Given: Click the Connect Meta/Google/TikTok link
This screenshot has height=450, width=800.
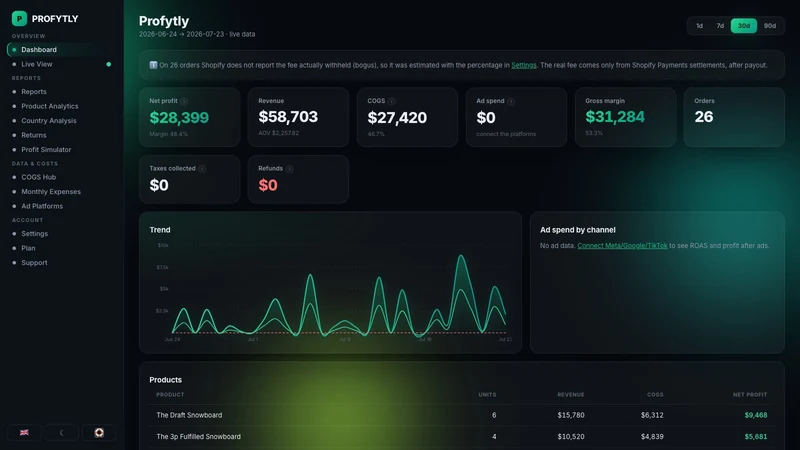Looking at the screenshot, I should (622, 245).
